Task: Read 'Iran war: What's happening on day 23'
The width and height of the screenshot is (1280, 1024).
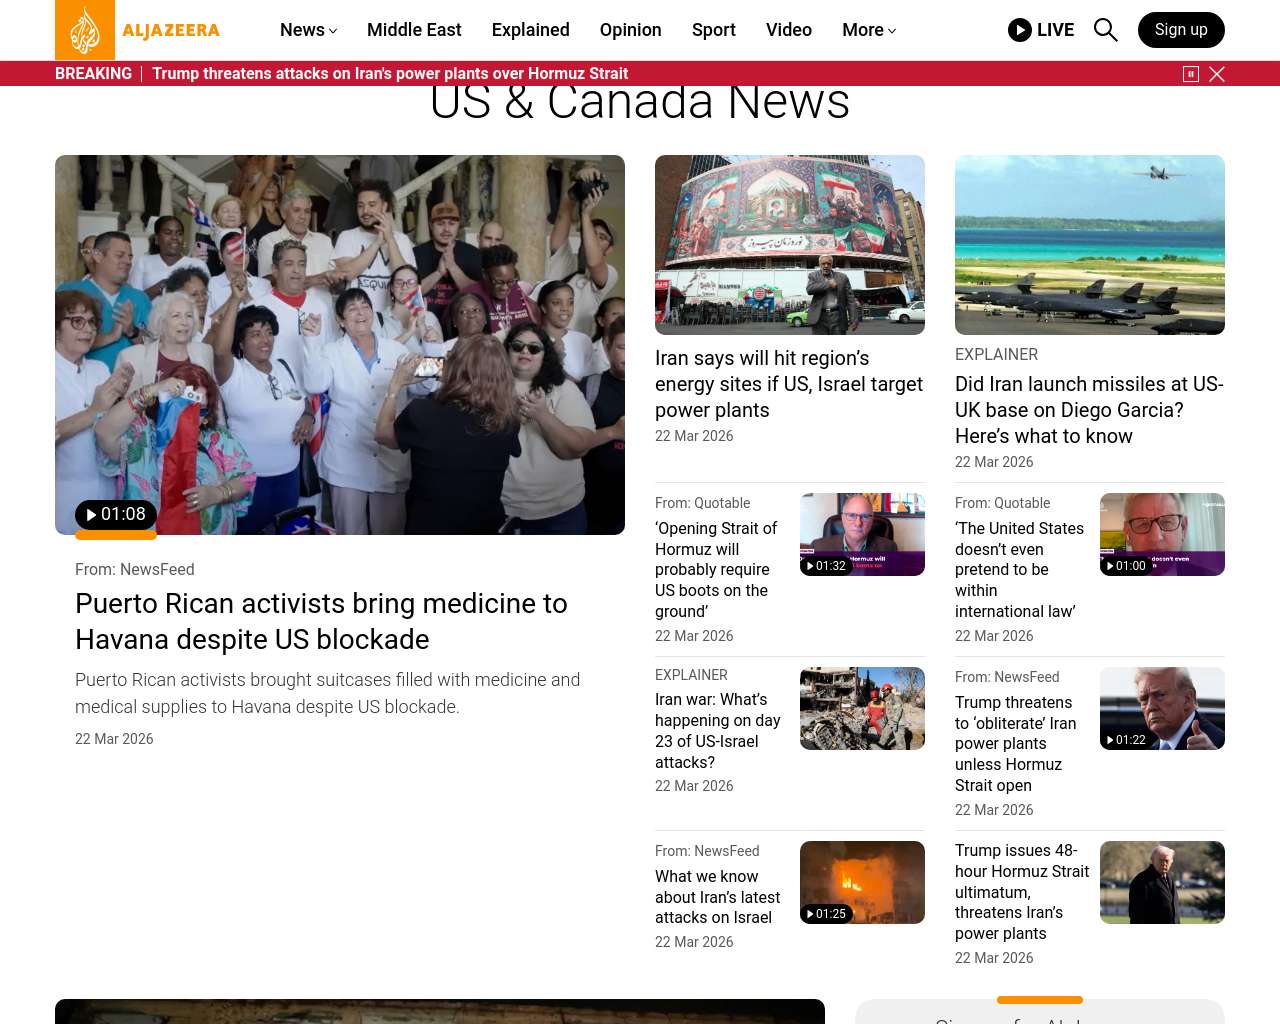Action: [x=718, y=731]
